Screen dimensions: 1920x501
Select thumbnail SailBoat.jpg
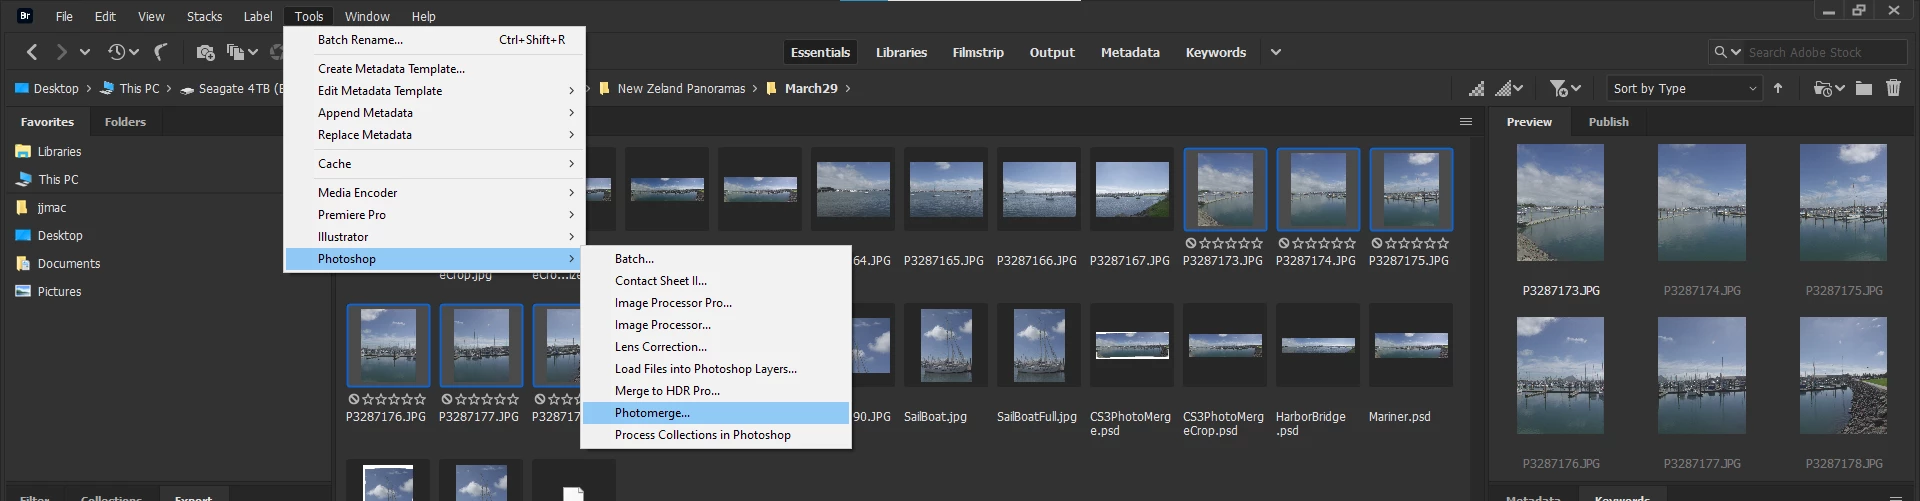[946, 345]
